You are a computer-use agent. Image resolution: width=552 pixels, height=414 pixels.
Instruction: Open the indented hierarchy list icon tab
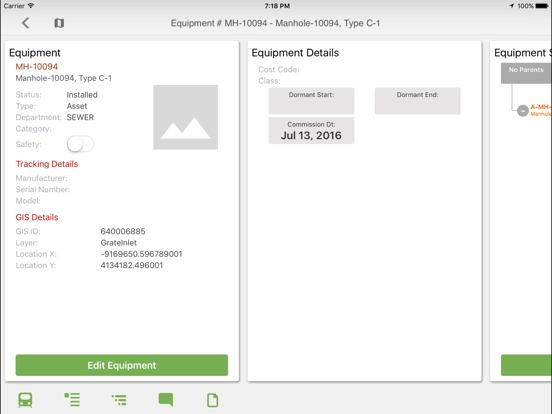pos(119,400)
